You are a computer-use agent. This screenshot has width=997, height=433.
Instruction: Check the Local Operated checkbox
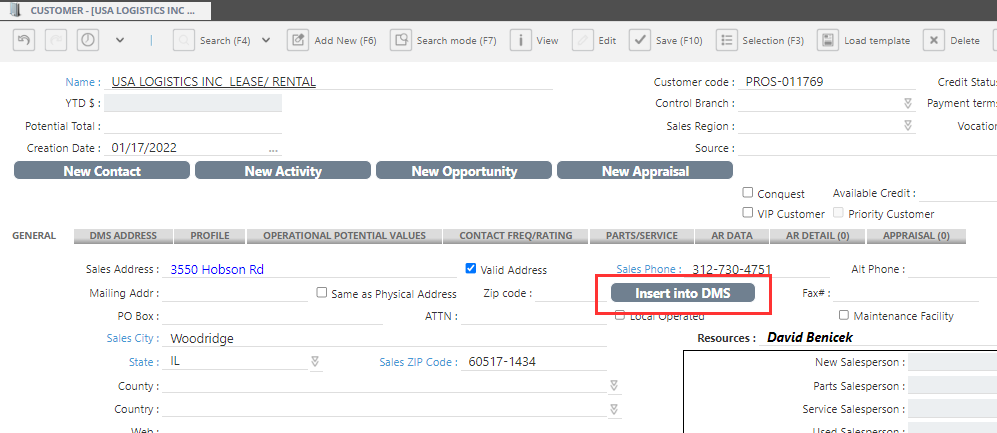click(620, 315)
